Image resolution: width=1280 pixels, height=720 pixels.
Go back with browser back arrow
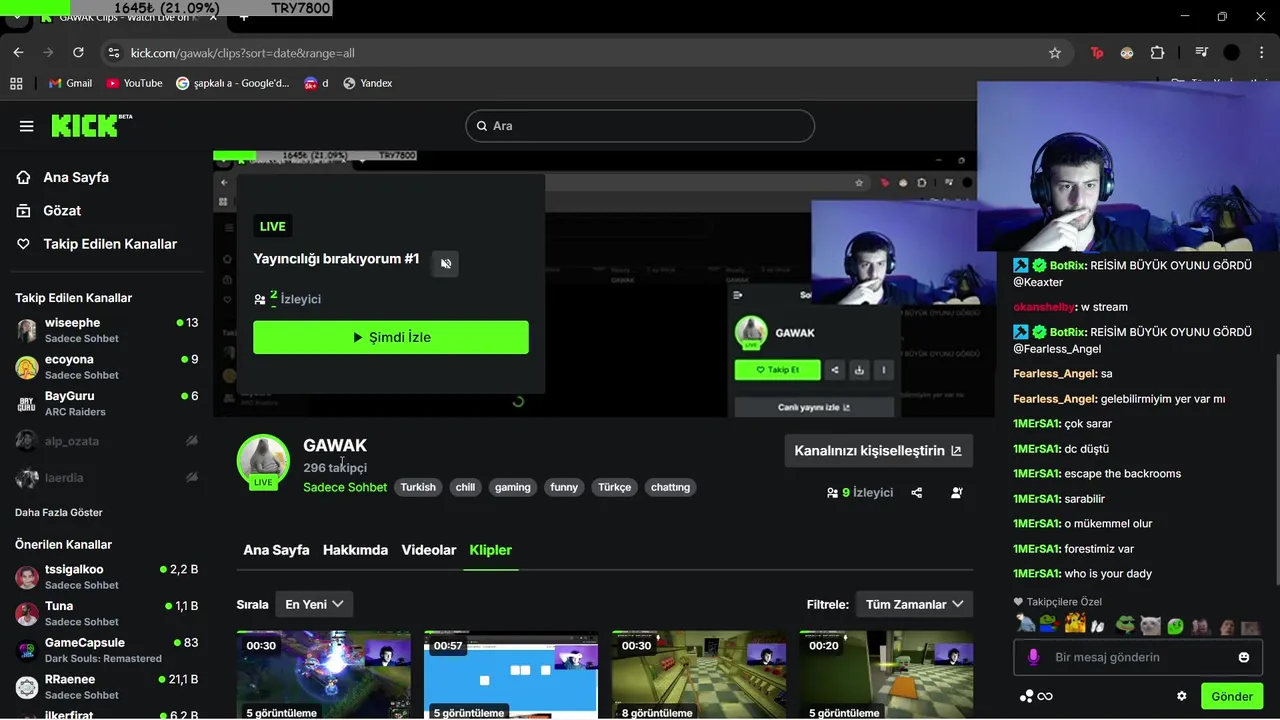pyautogui.click(x=18, y=53)
